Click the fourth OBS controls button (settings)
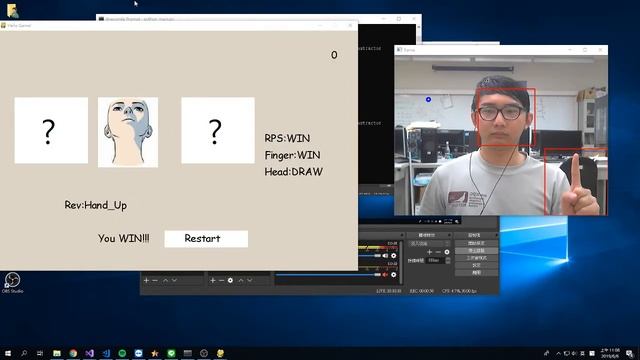The height and width of the screenshot is (360, 640). pos(476,265)
